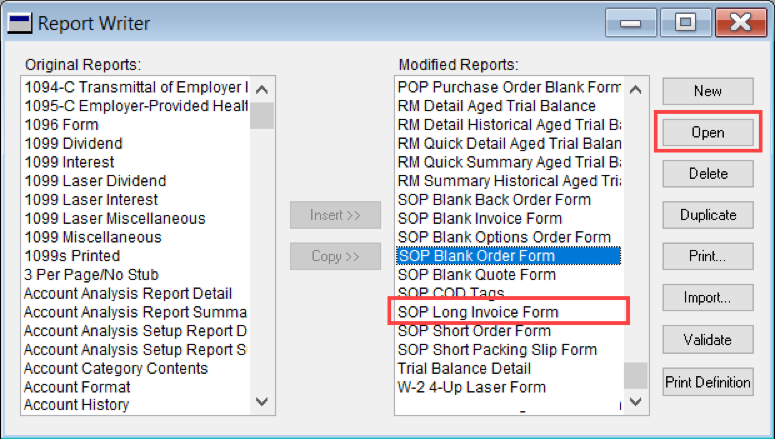The height and width of the screenshot is (439, 775).
Task: Select 1099 Interest in Original Reports
Action: [x=69, y=162]
